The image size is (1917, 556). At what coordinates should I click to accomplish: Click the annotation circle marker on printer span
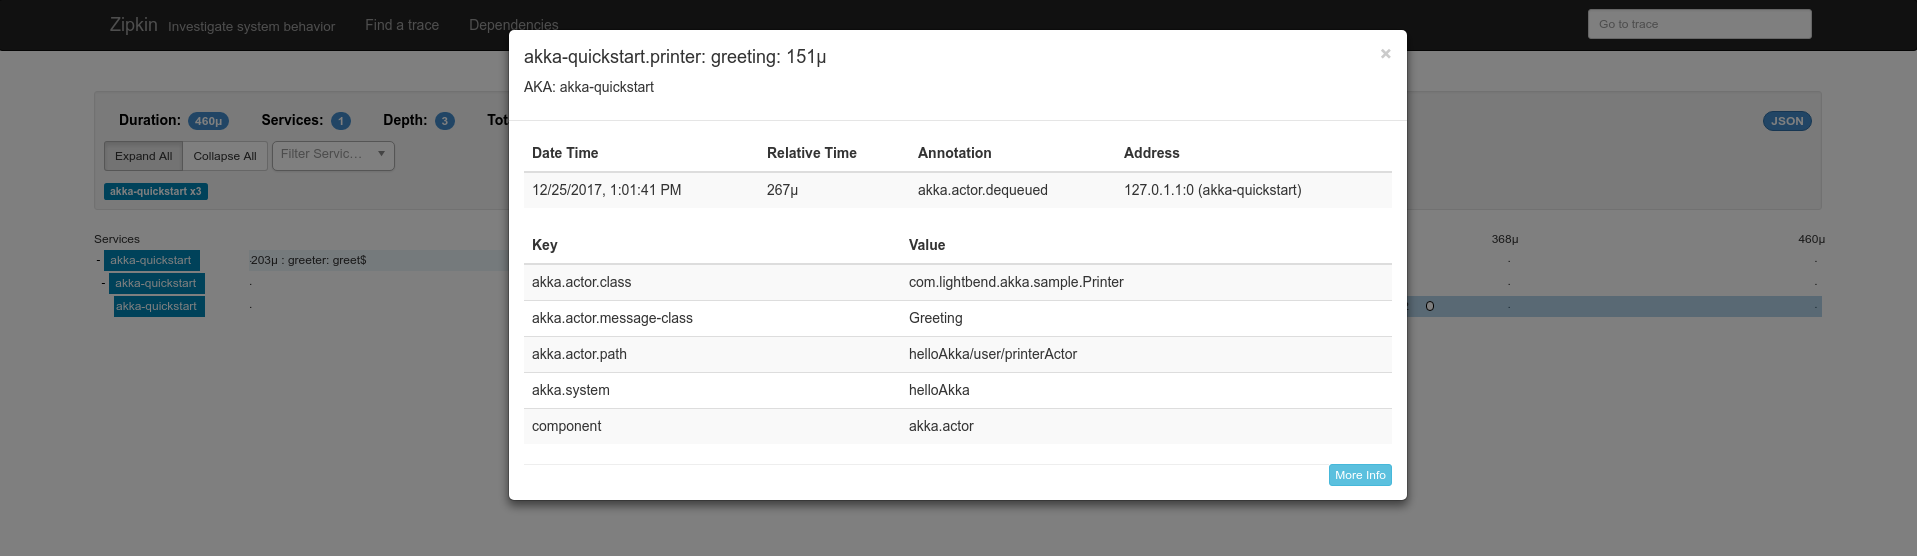[1429, 307]
